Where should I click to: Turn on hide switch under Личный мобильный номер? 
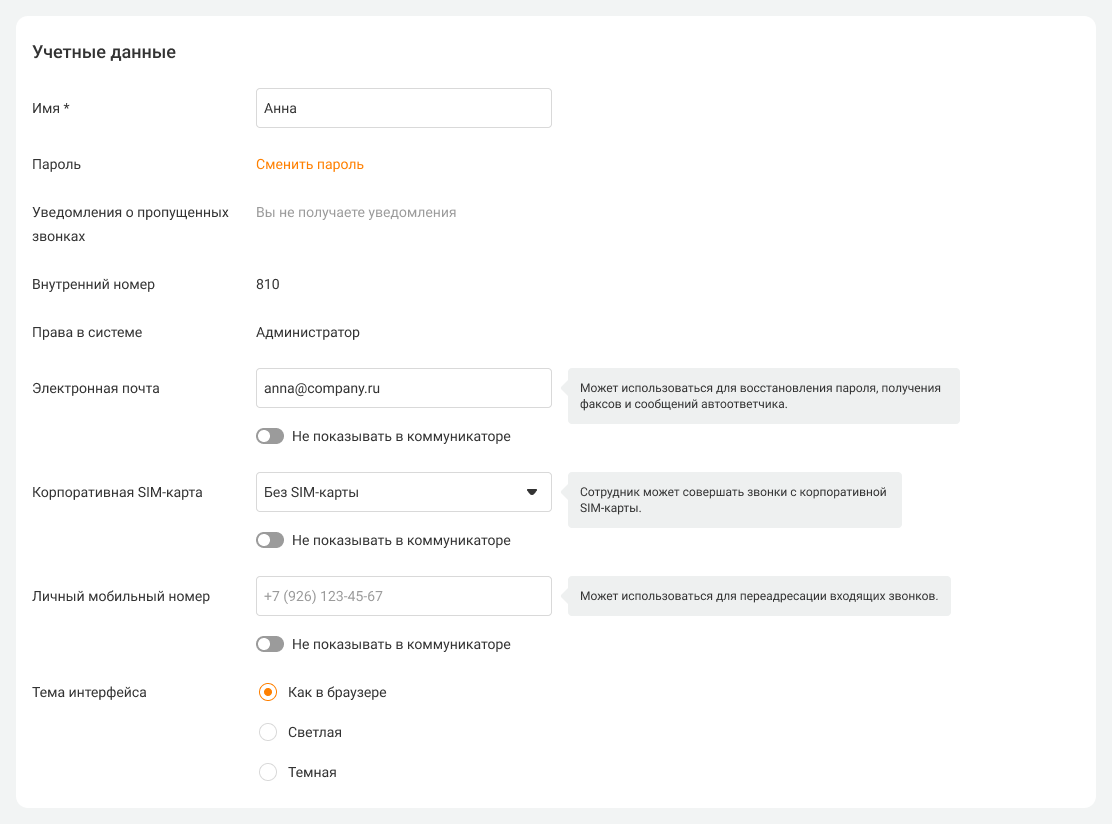click(270, 645)
